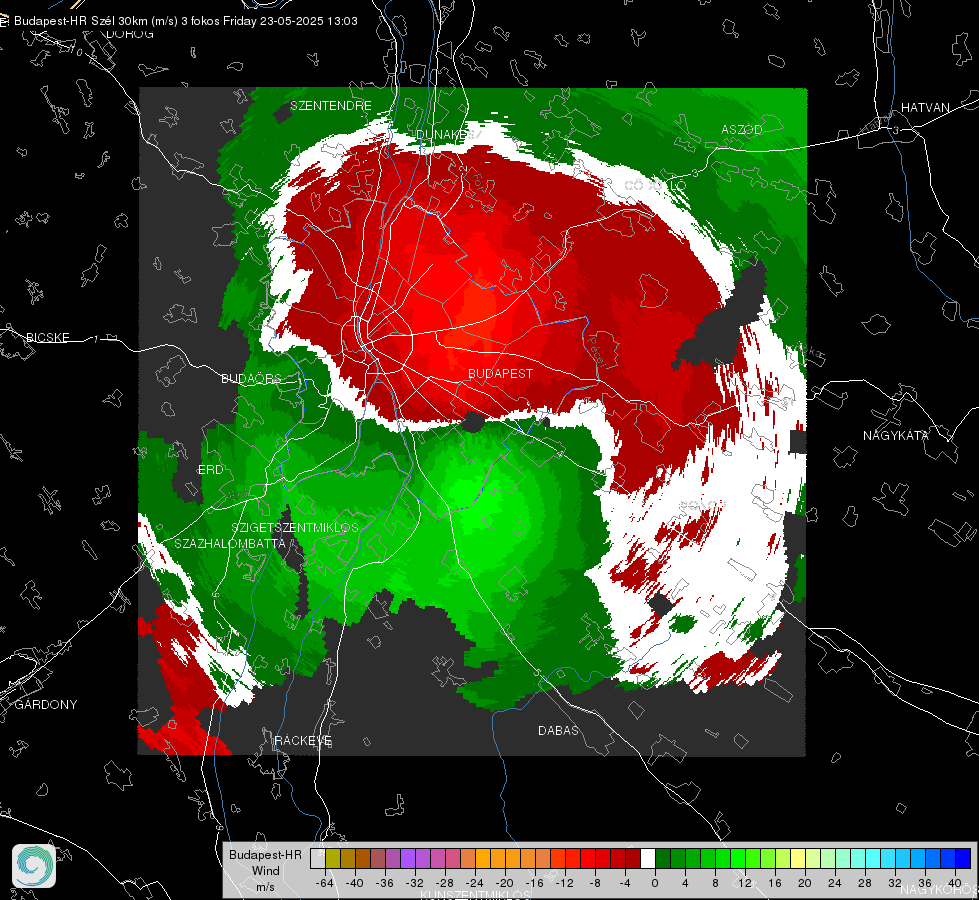Click the -16 value on the legend scale
The height and width of the screenshot is (900, 979).
click(535, 883)
